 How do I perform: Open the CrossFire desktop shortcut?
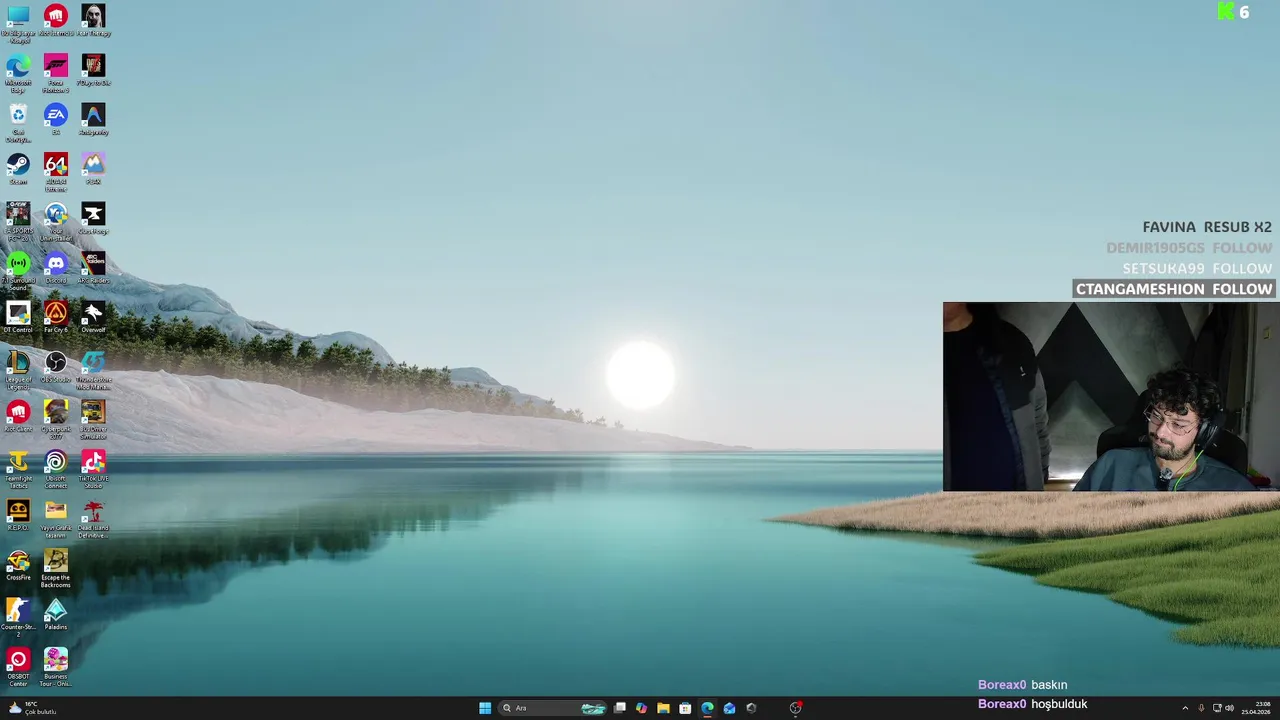pos(18,564)
